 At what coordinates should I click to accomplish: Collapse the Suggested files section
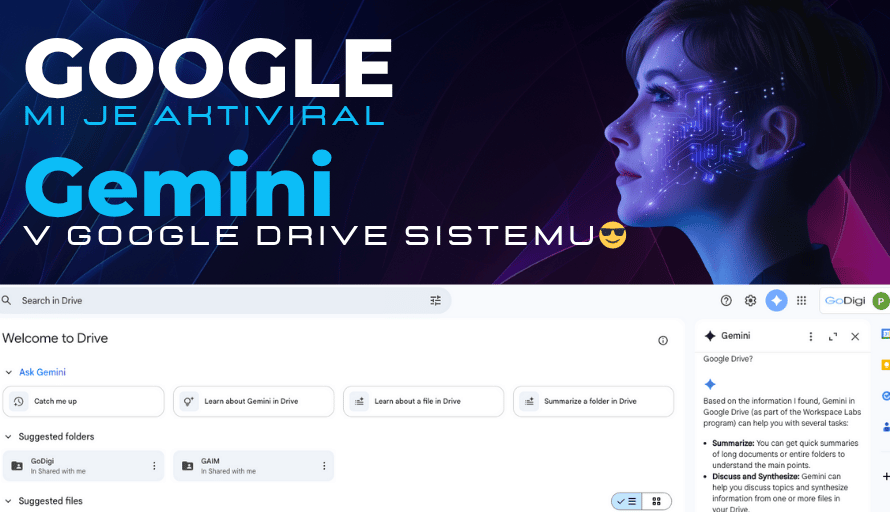point(8,501)
